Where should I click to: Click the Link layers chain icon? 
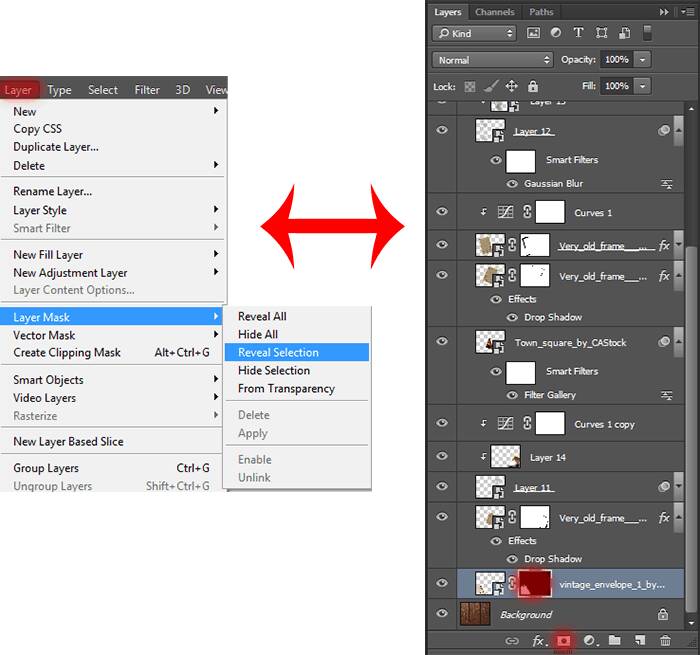click(512, 641)
